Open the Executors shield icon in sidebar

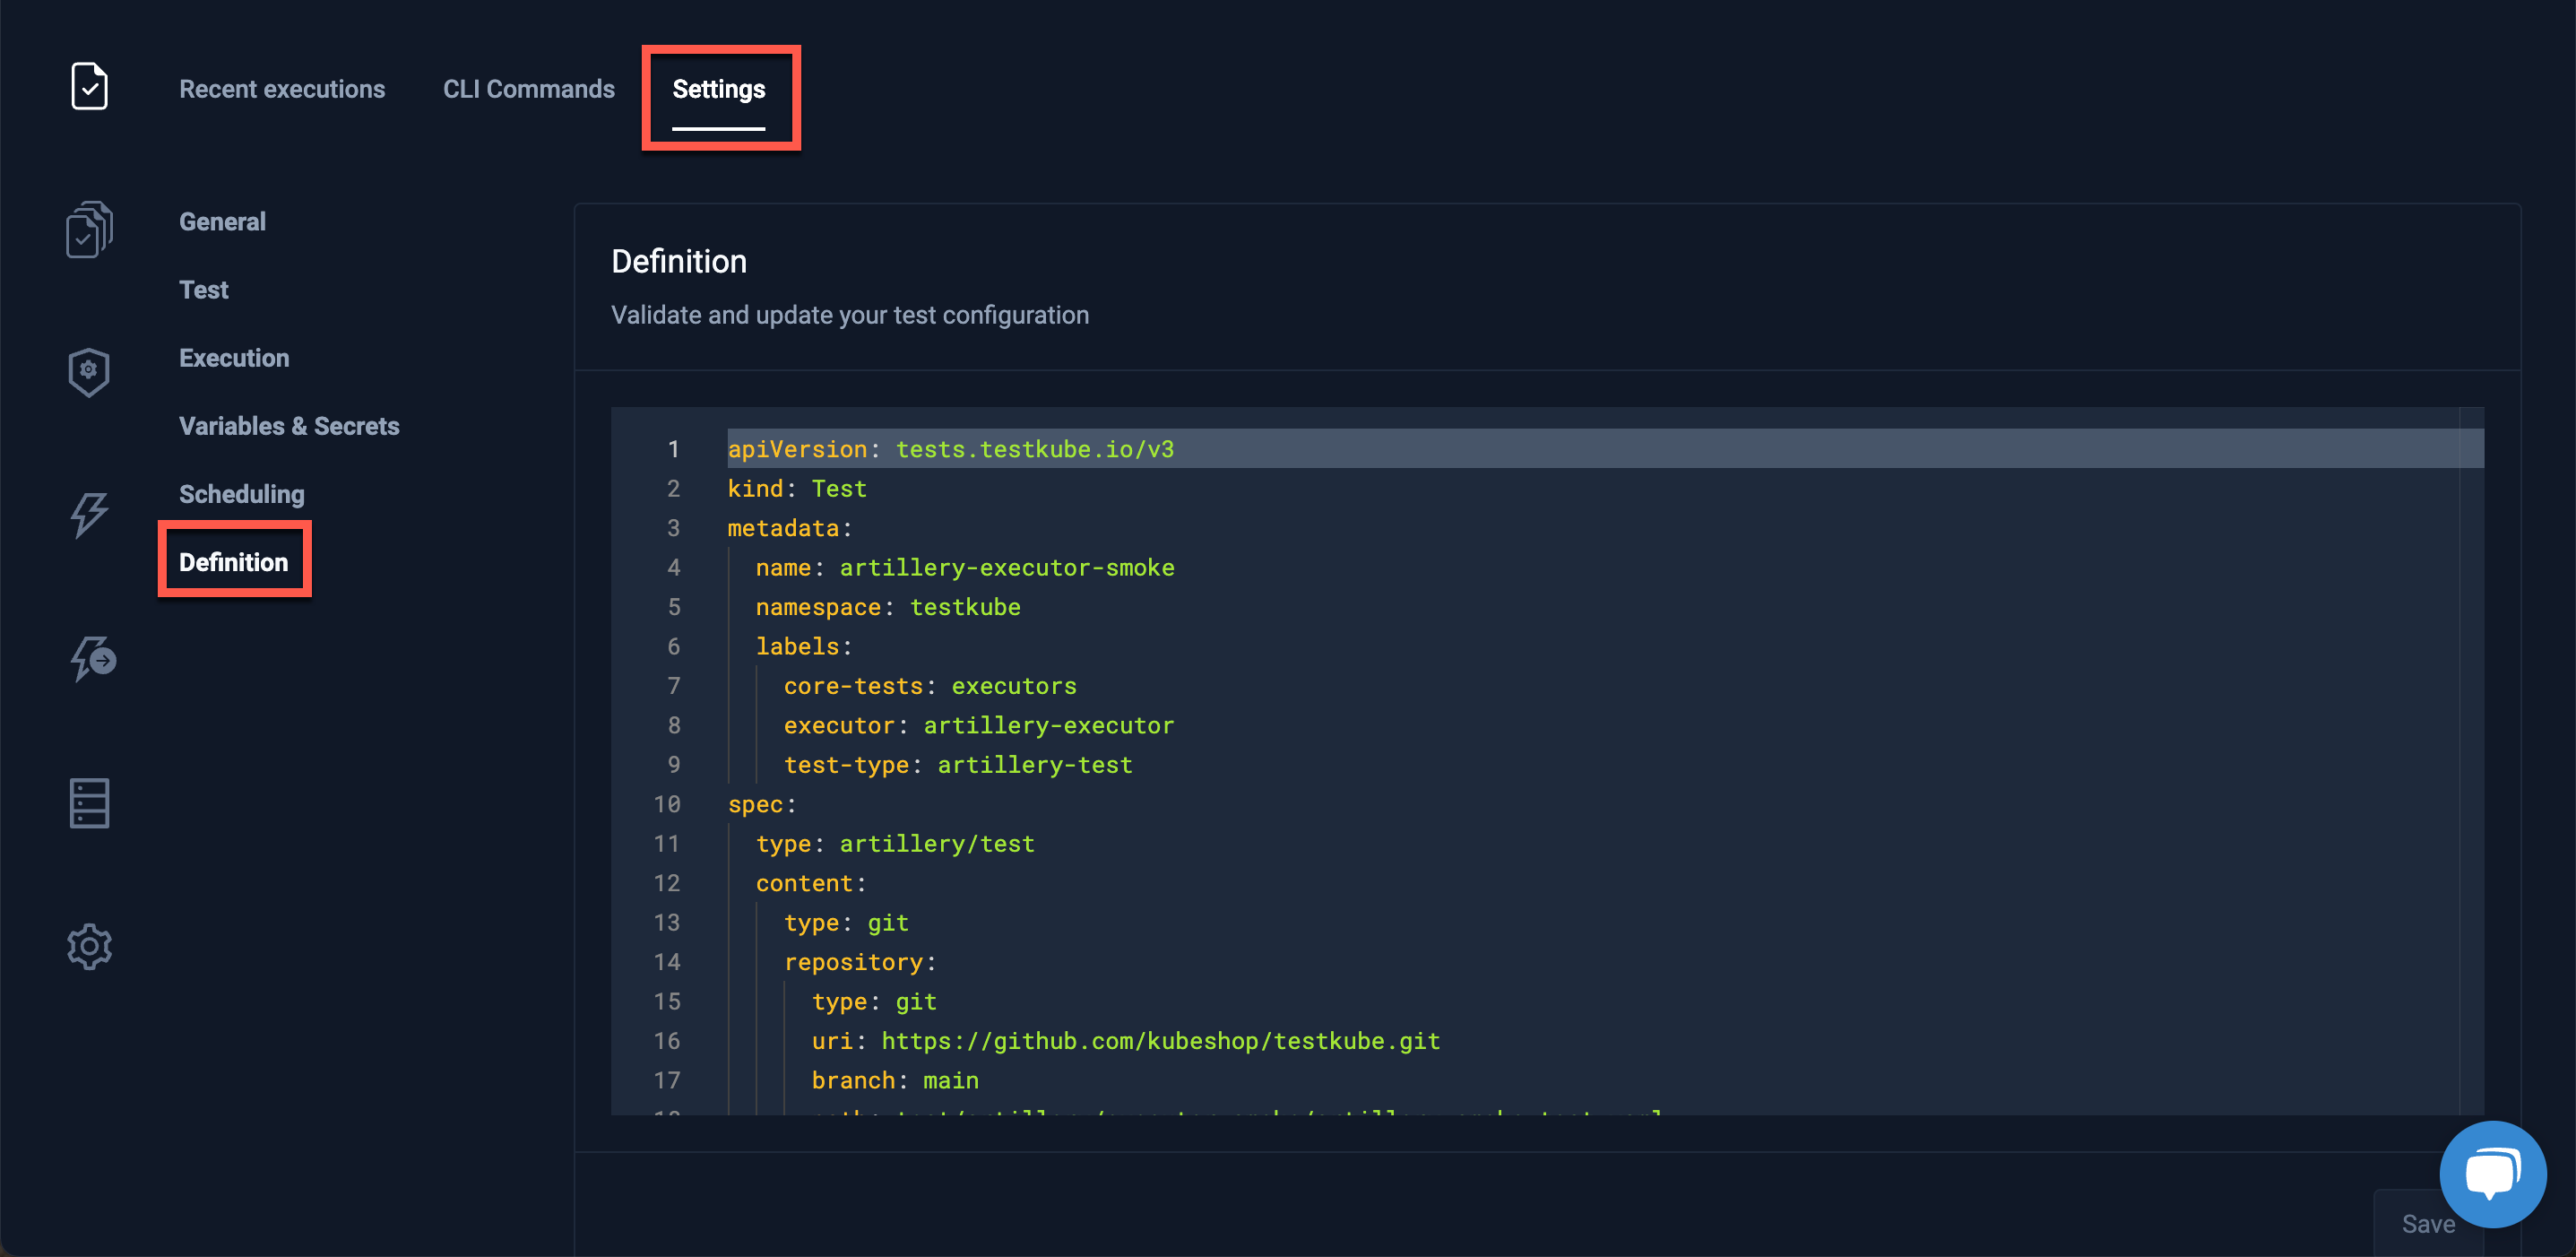click(x=89, y=372)
